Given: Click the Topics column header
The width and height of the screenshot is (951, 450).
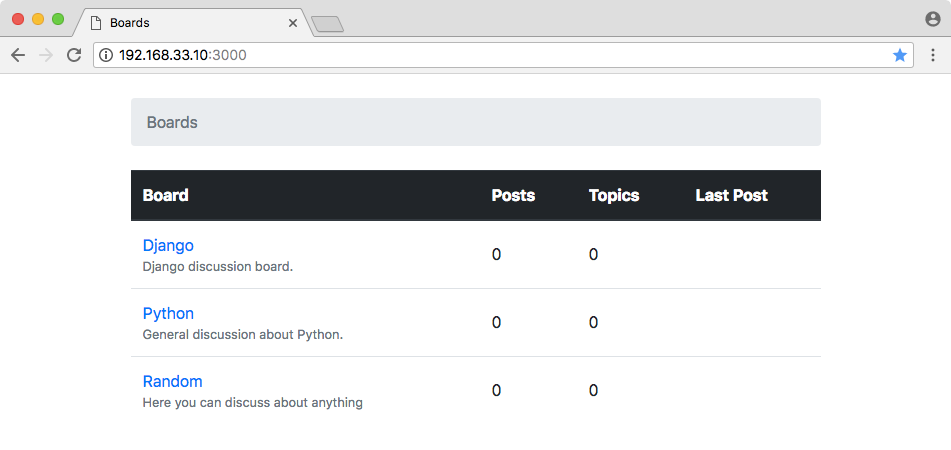Looking at the screenshot, I should 614,195.
